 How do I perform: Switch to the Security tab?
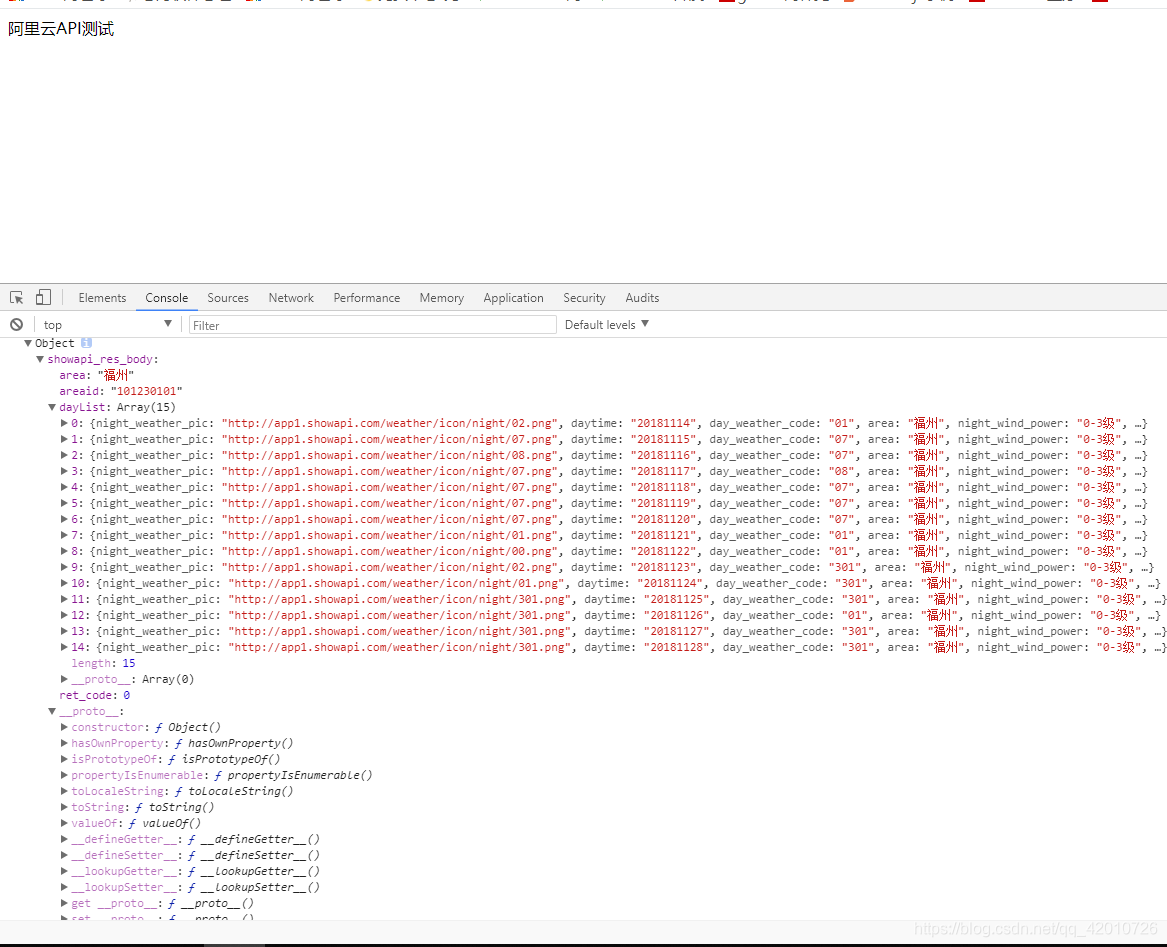coord(584,298)
